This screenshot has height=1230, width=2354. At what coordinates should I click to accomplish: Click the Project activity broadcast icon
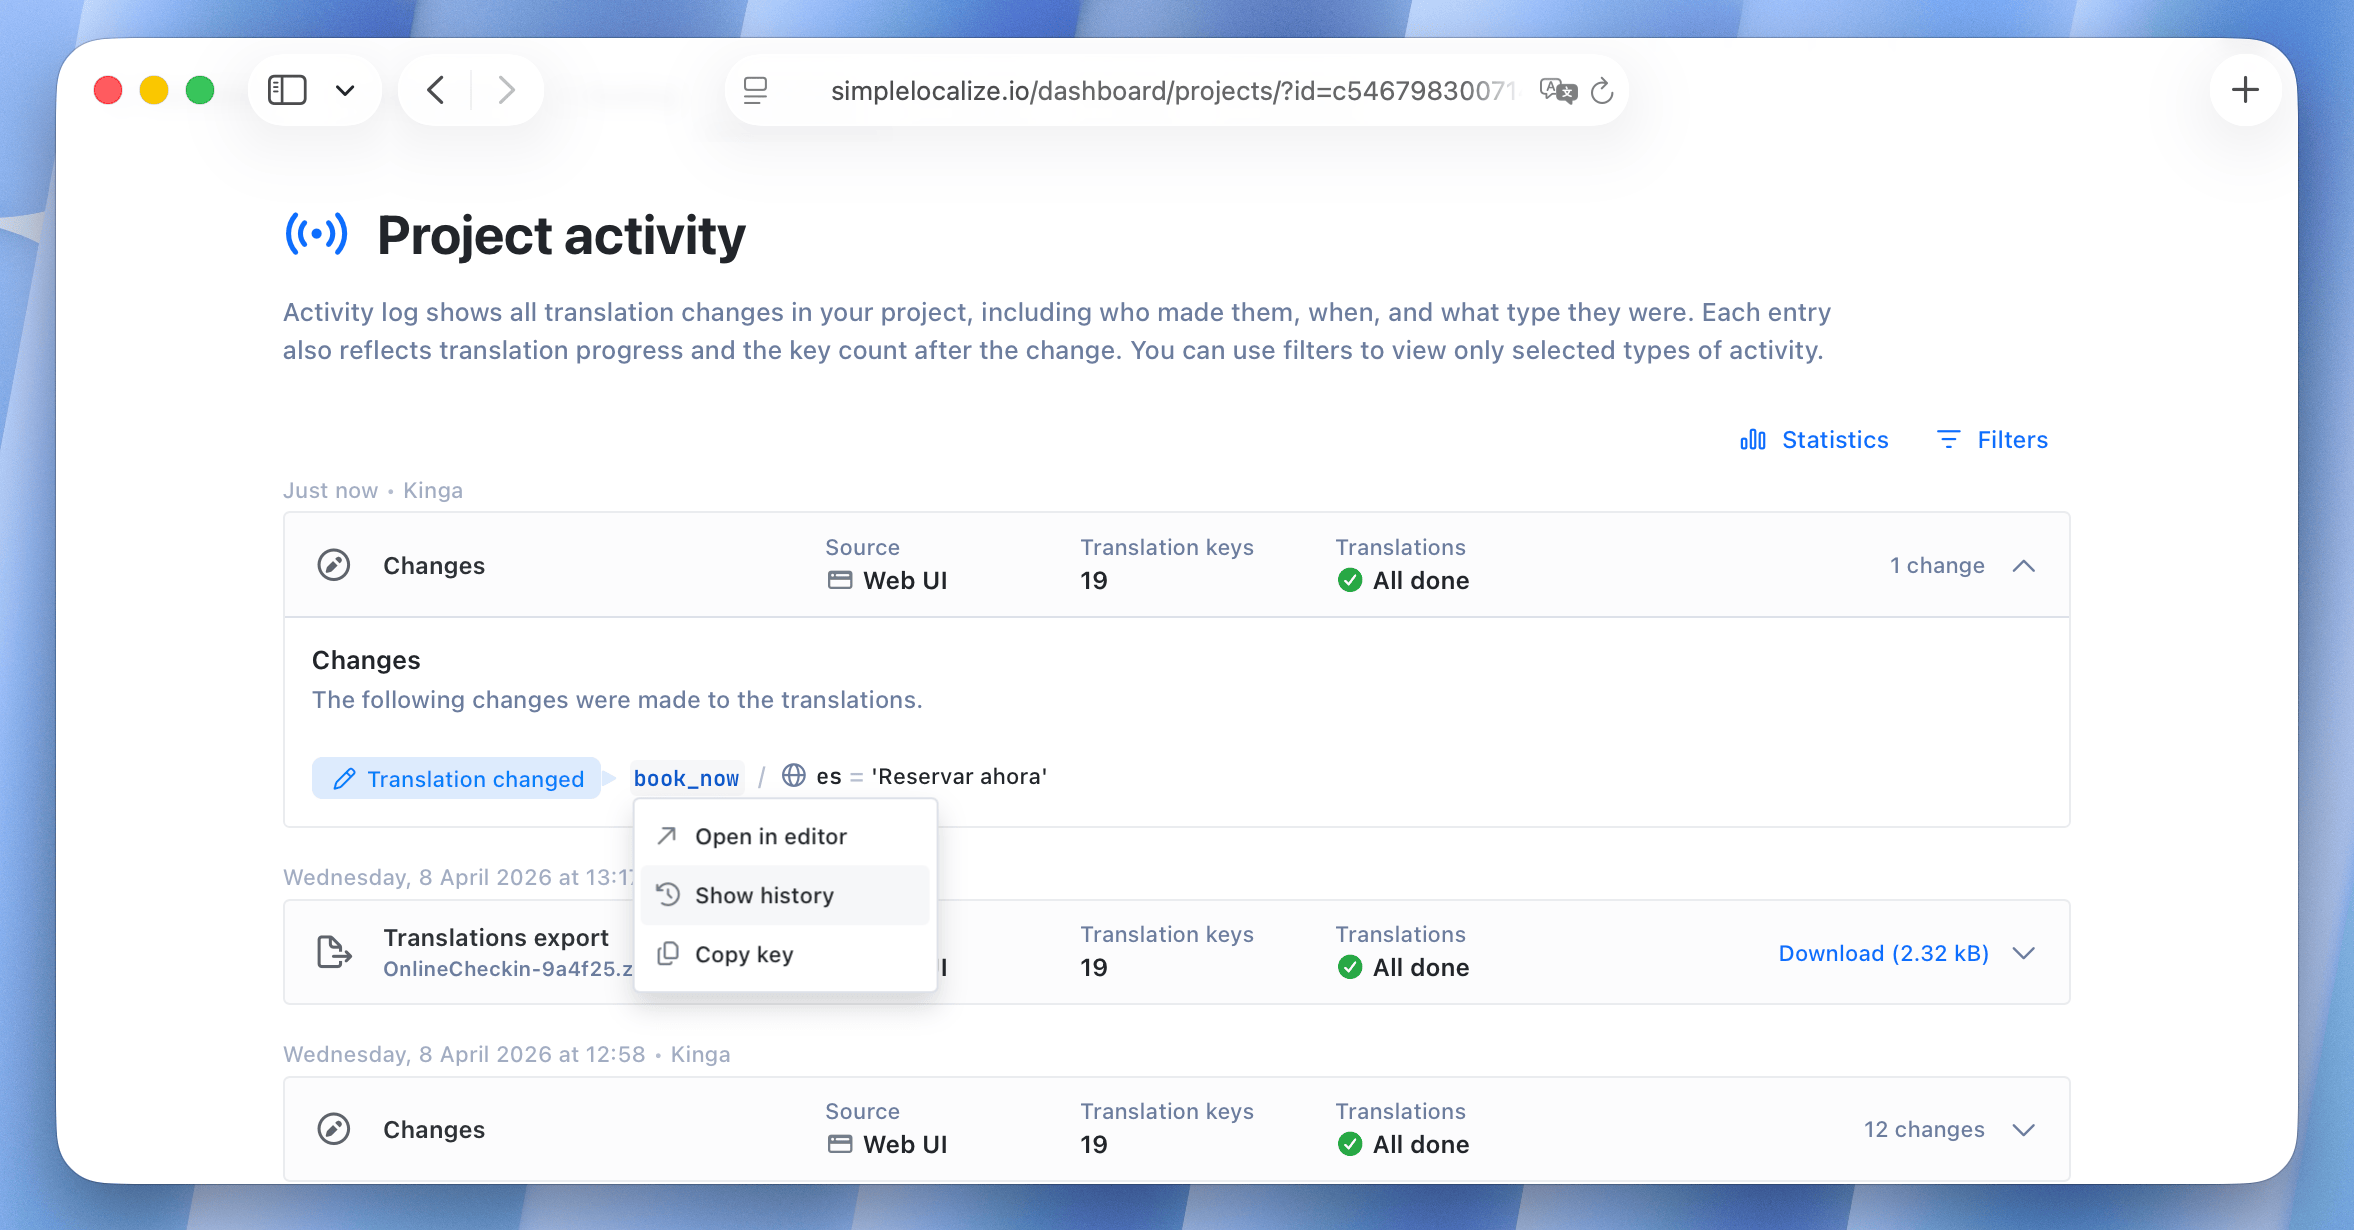pyautogui.click(x=316, y=235)
